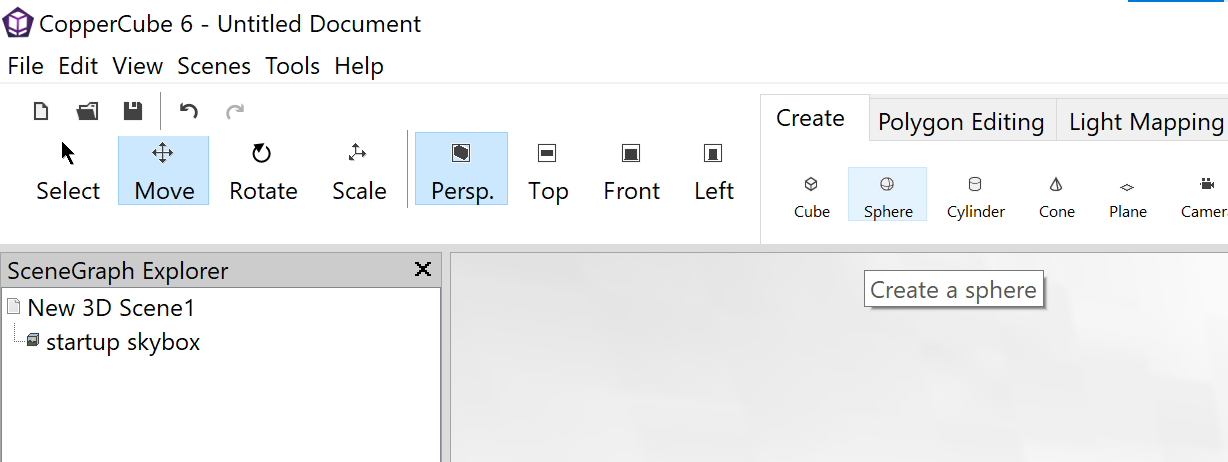The image size is (1228, 462).
Task: Activate the Rotate tool
Action: (x=263, y=171)
